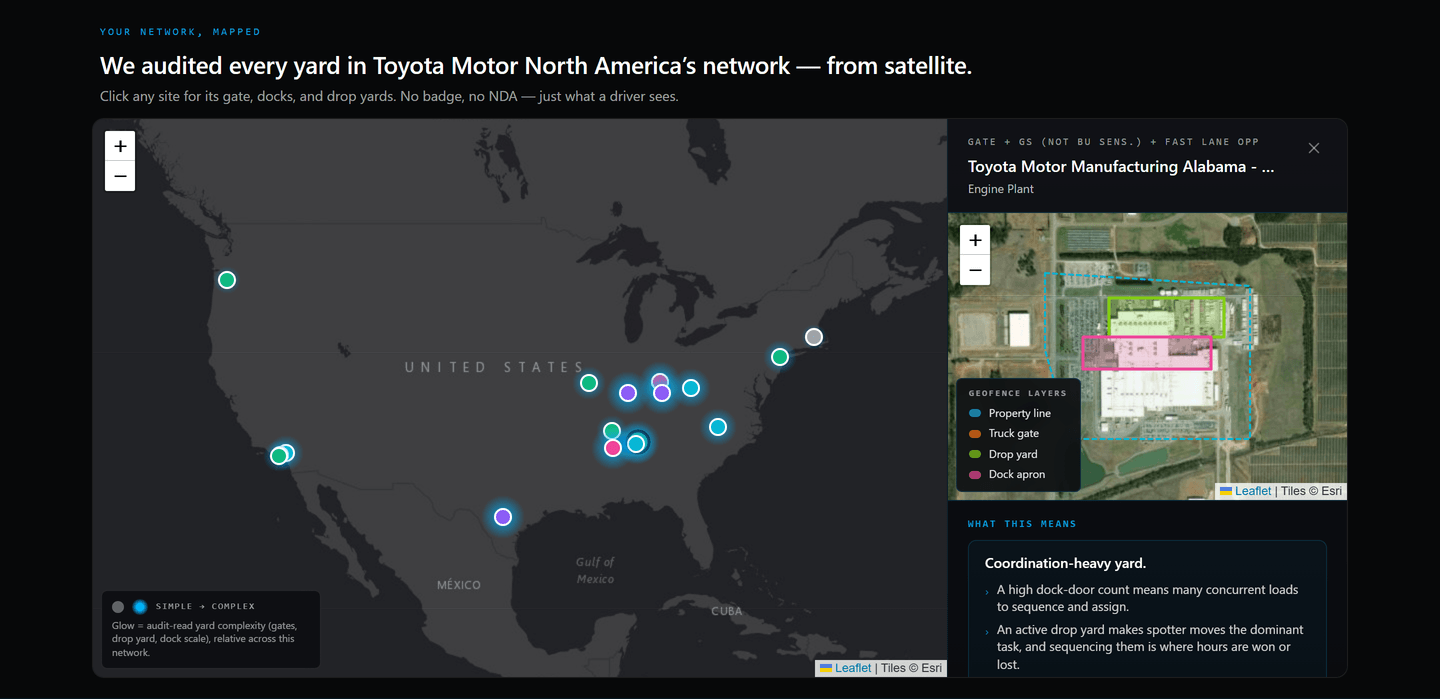Screen dimensions: 1440x699
Task: Click the 'GATE + GS (NOT BU SENS.)' tag line
Action: [x=1113, y=142]
